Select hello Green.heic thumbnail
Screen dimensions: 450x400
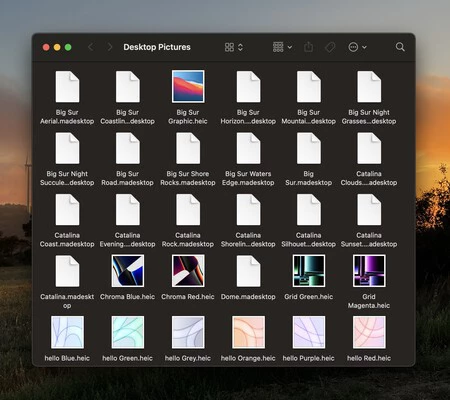pos(128,332)
